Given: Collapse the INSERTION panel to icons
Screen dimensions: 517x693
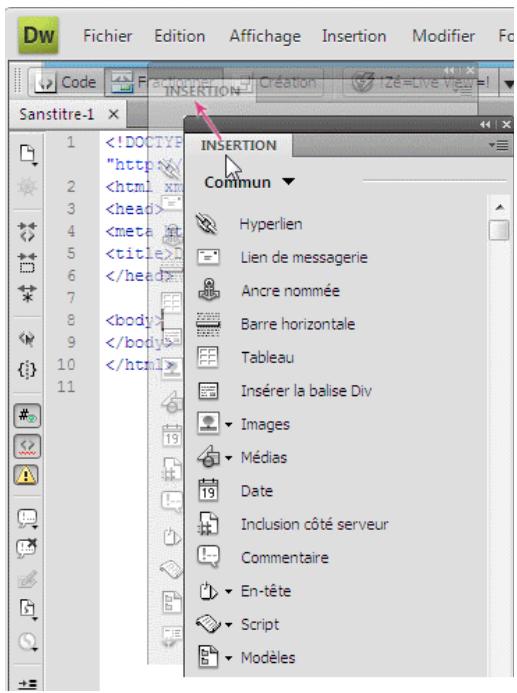Looking at the screenshot, I should coord(485,125).
